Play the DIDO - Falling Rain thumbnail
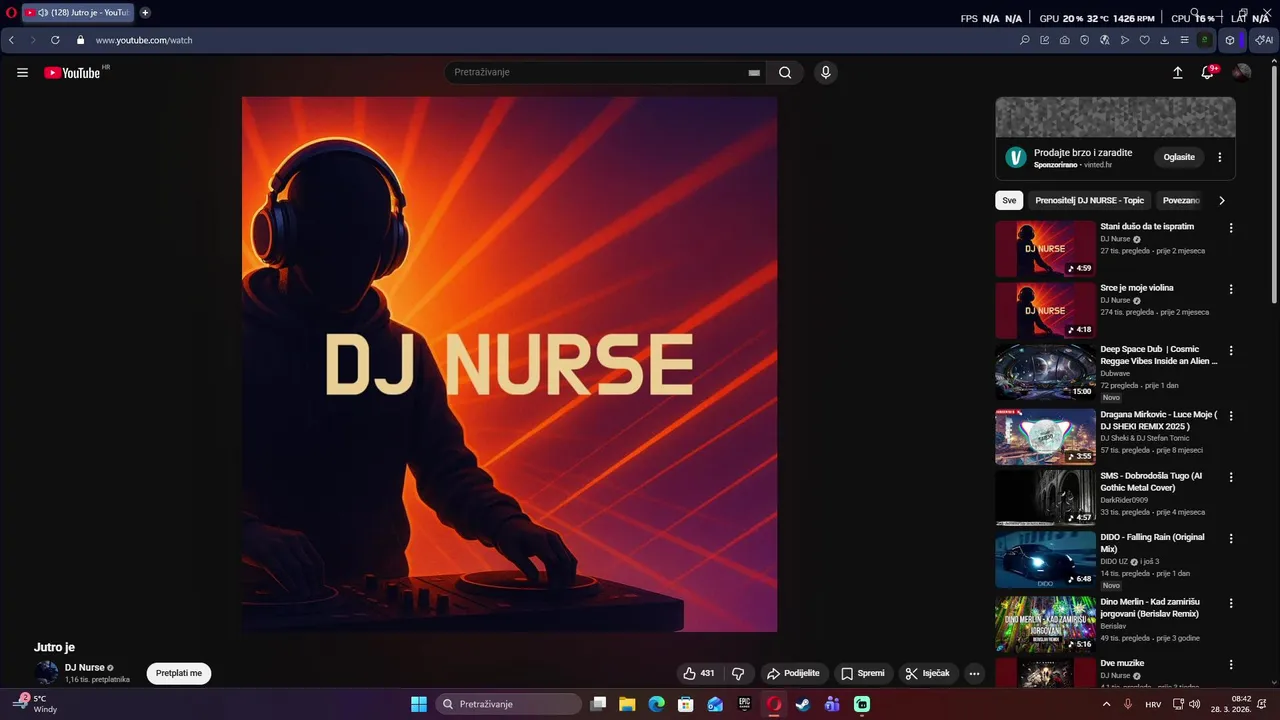The image size is (1280, 720). (1045, 559)
